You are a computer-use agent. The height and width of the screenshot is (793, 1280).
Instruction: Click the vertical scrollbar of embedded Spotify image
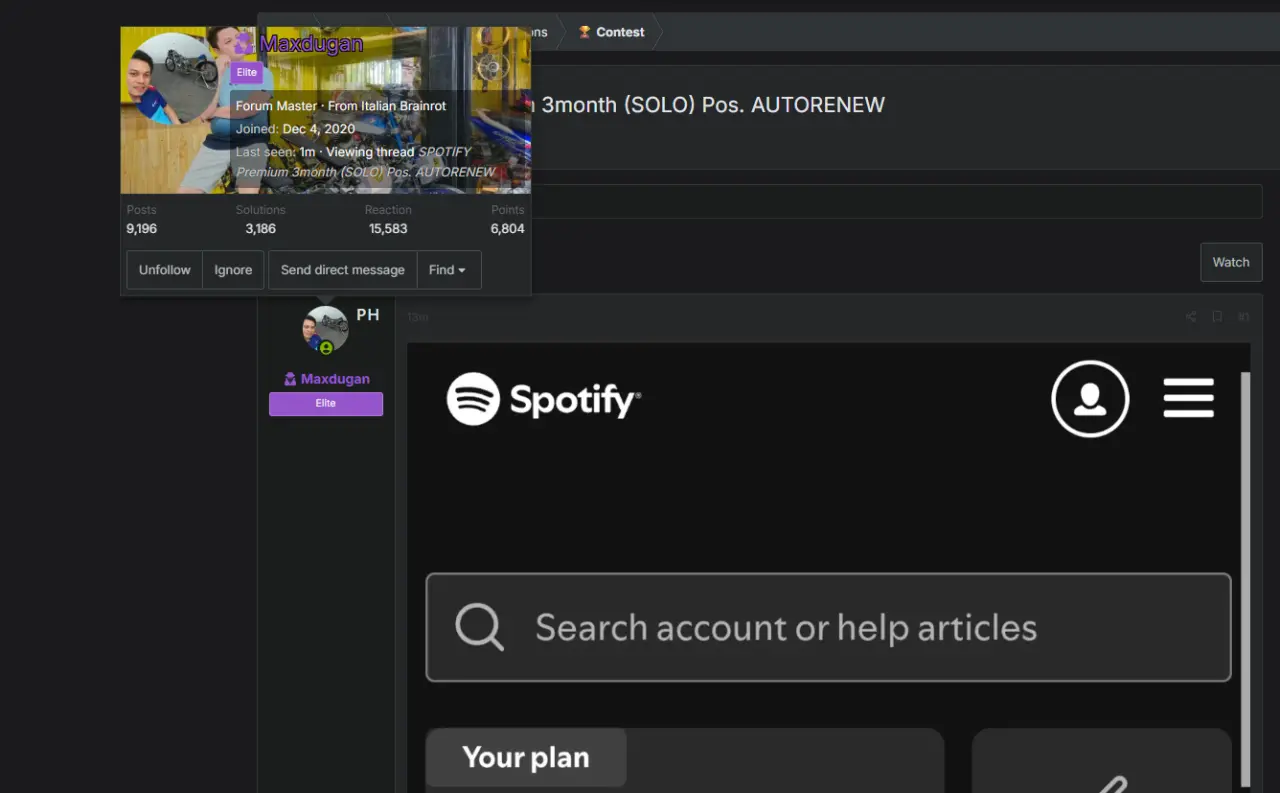tap(1245, 580)
